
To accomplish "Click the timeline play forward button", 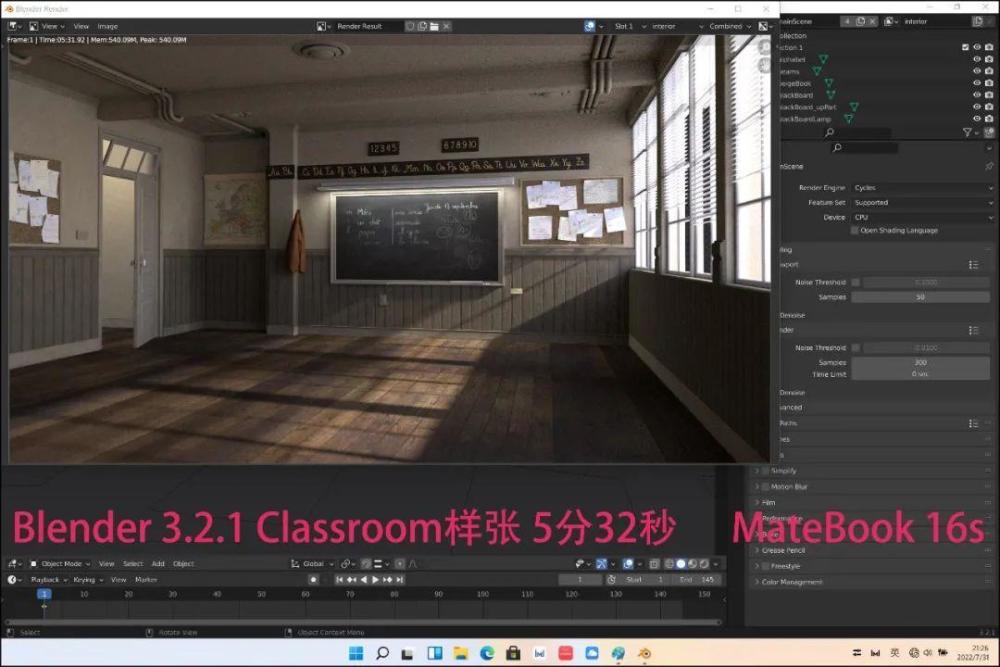I will [376, 580].
